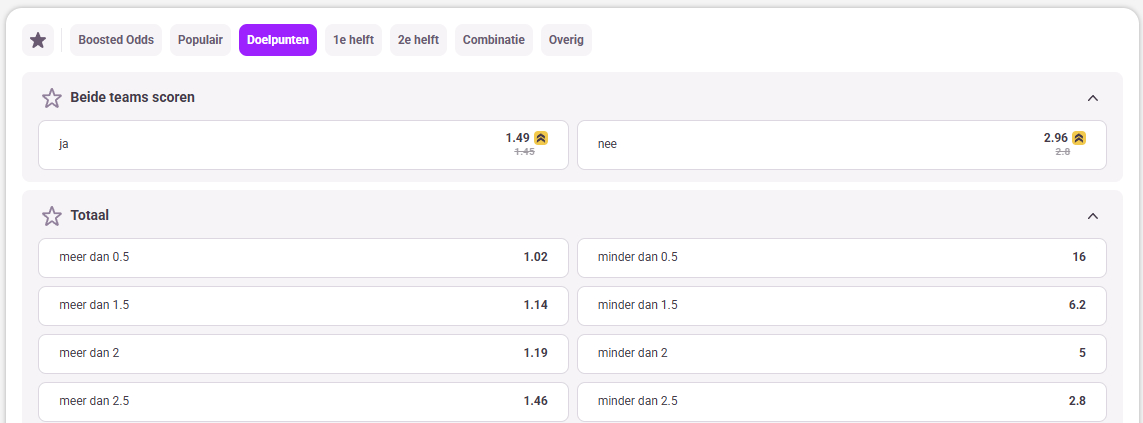Click boosted odds icon next to 1.49
Screen dimensions: 1143x423
coord(541,138)
